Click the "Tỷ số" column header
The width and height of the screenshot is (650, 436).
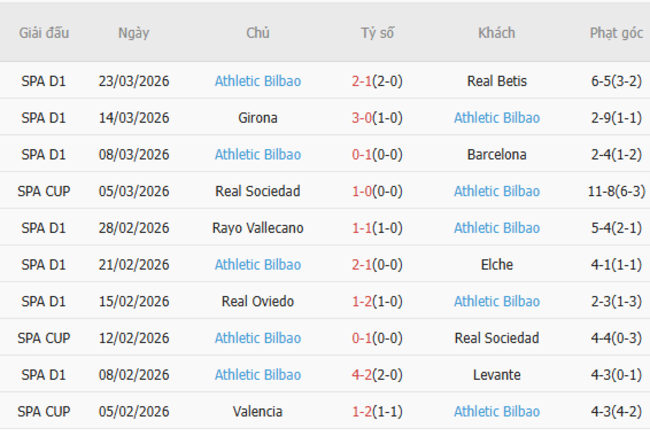coord(377,33)
